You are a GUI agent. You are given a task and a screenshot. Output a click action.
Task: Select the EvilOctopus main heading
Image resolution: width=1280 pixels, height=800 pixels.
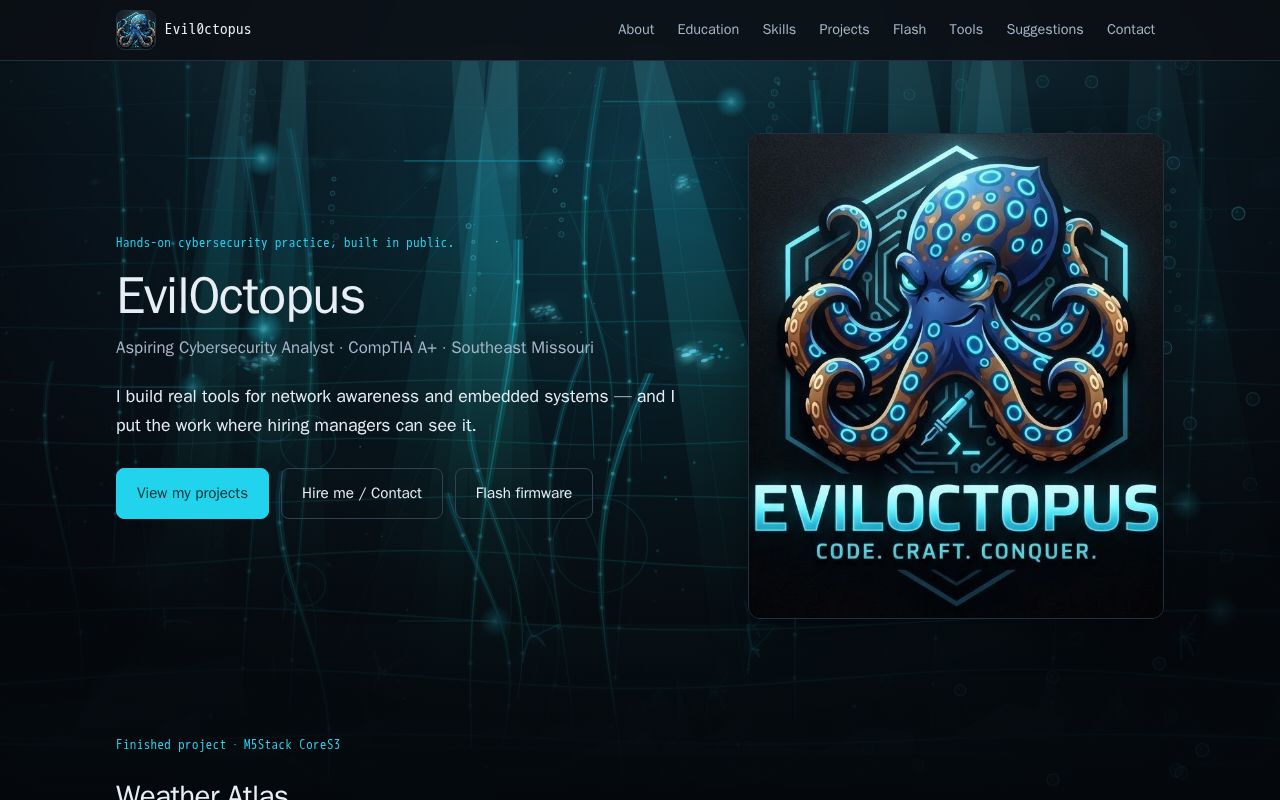[x=241, y=296]
